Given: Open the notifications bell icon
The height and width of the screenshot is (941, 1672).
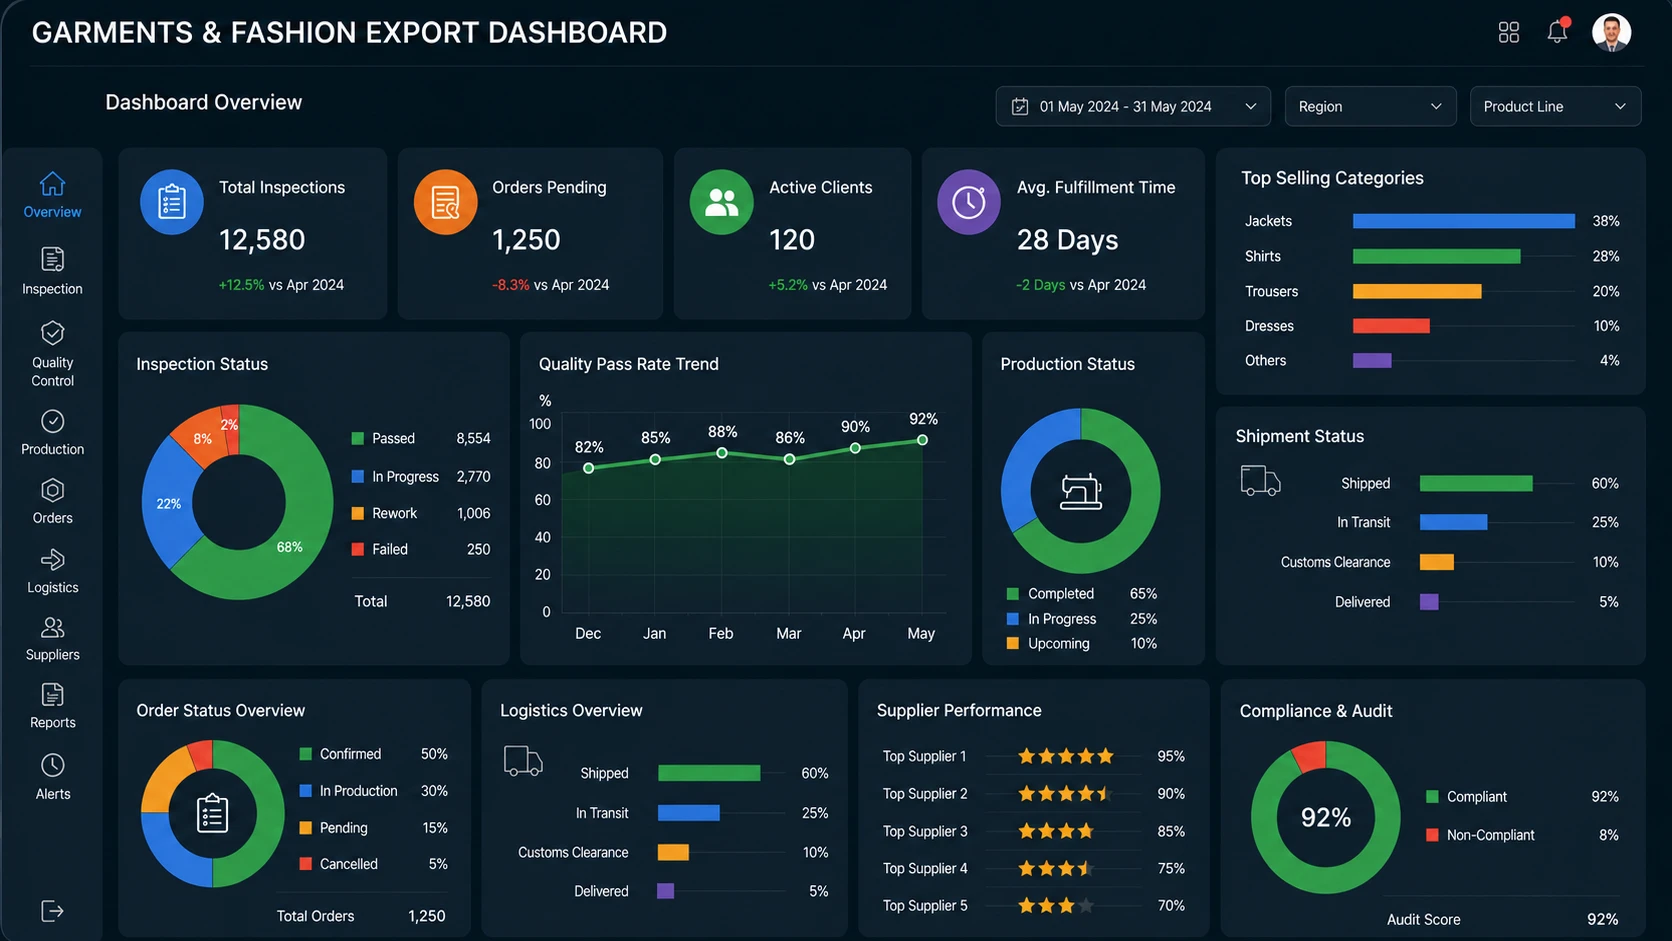Looking at the screenshot, I should point(1558,31).
